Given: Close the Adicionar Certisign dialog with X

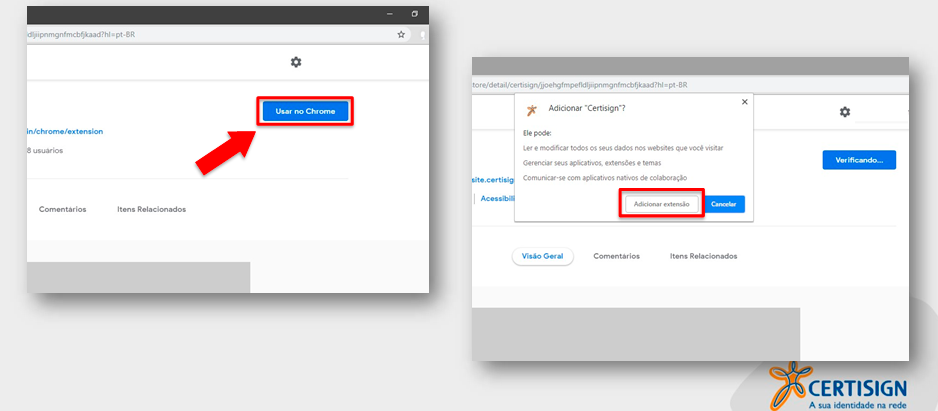Looking at the screenshot, I should (x=745, y=102).
